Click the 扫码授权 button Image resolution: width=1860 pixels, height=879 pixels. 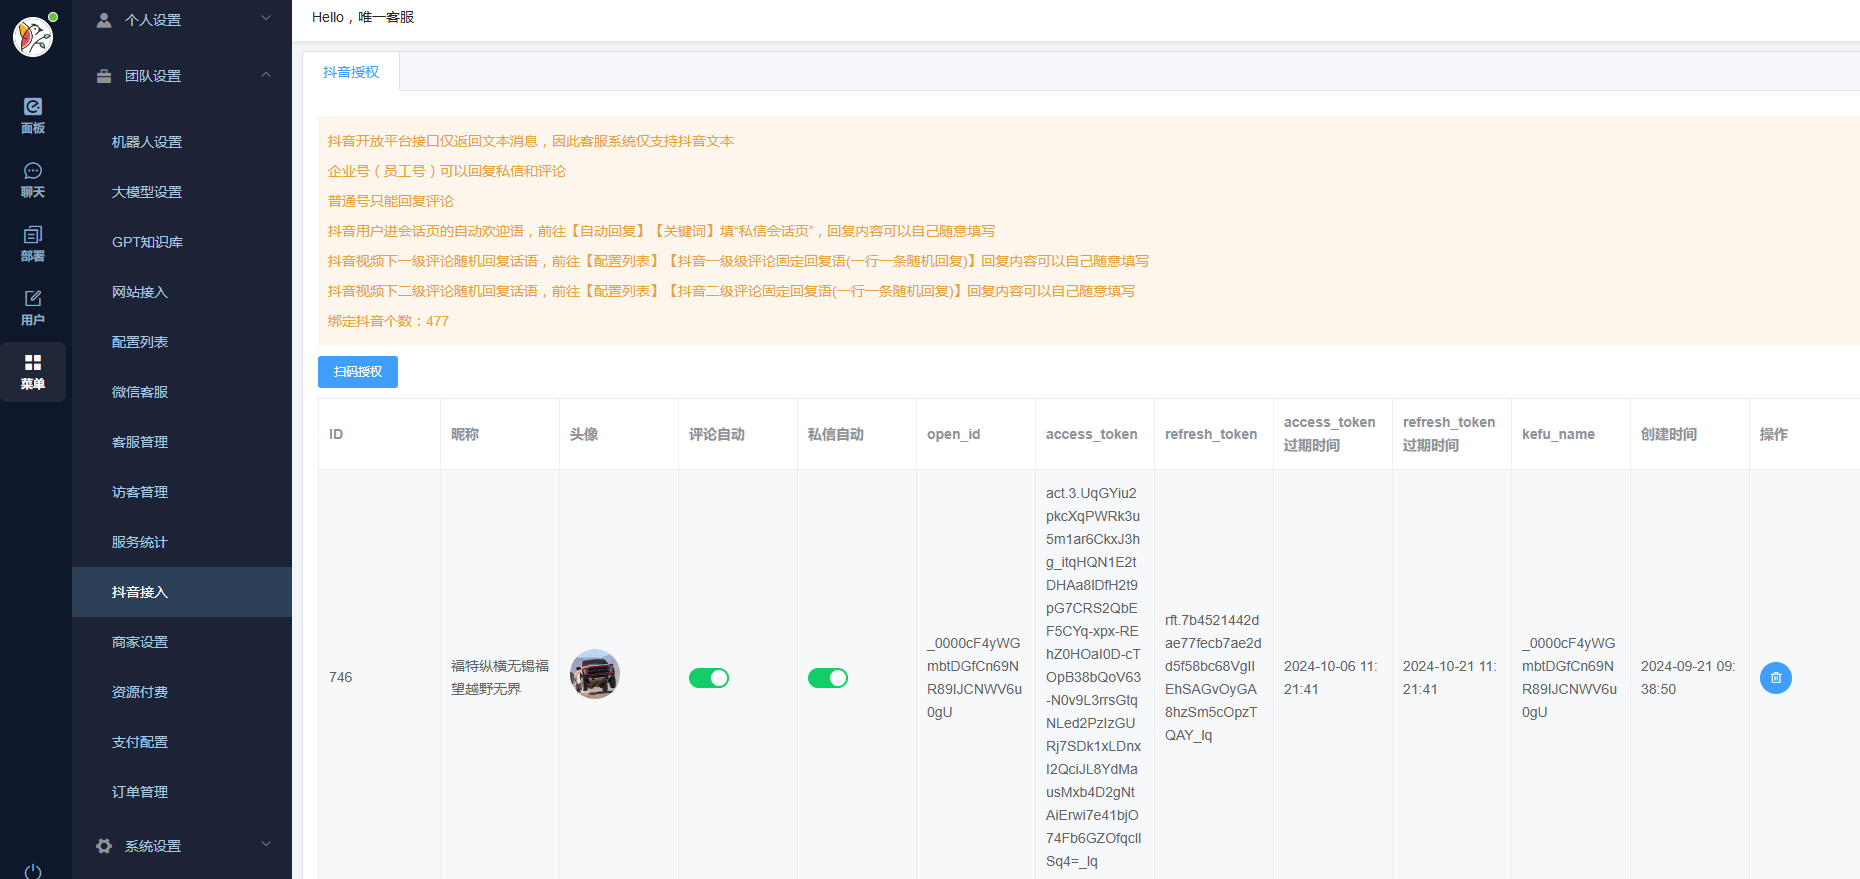click(x=358, y=372)
